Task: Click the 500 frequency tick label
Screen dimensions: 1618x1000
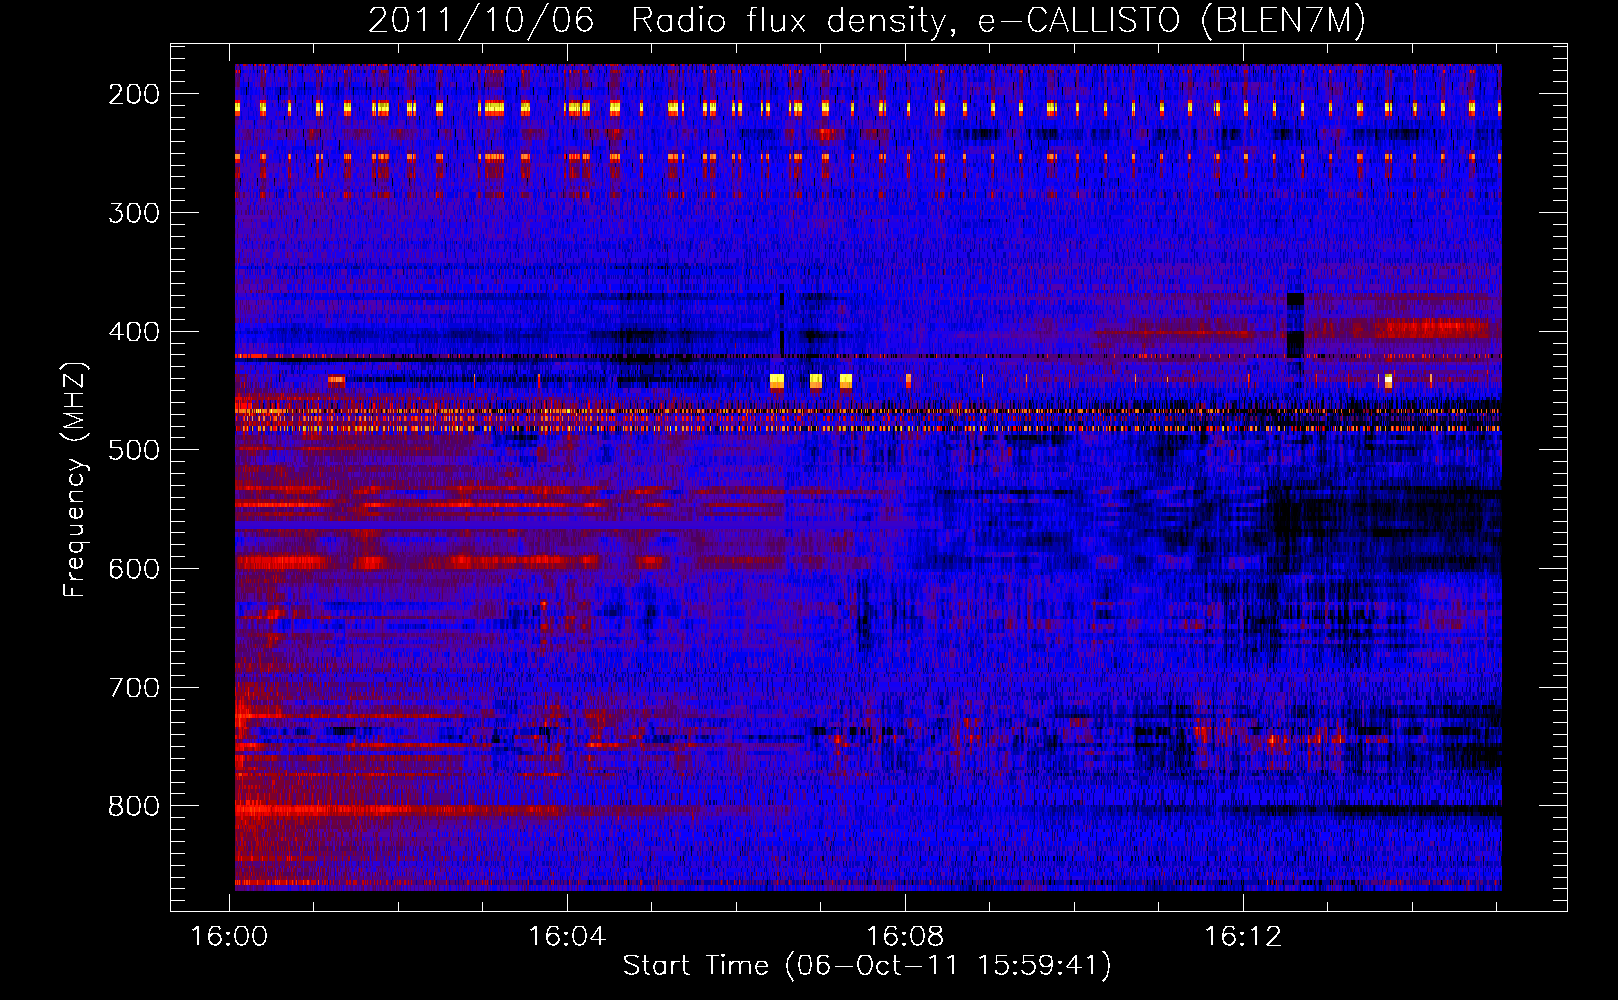Action: pyautogui.click(x=134, y=450)
